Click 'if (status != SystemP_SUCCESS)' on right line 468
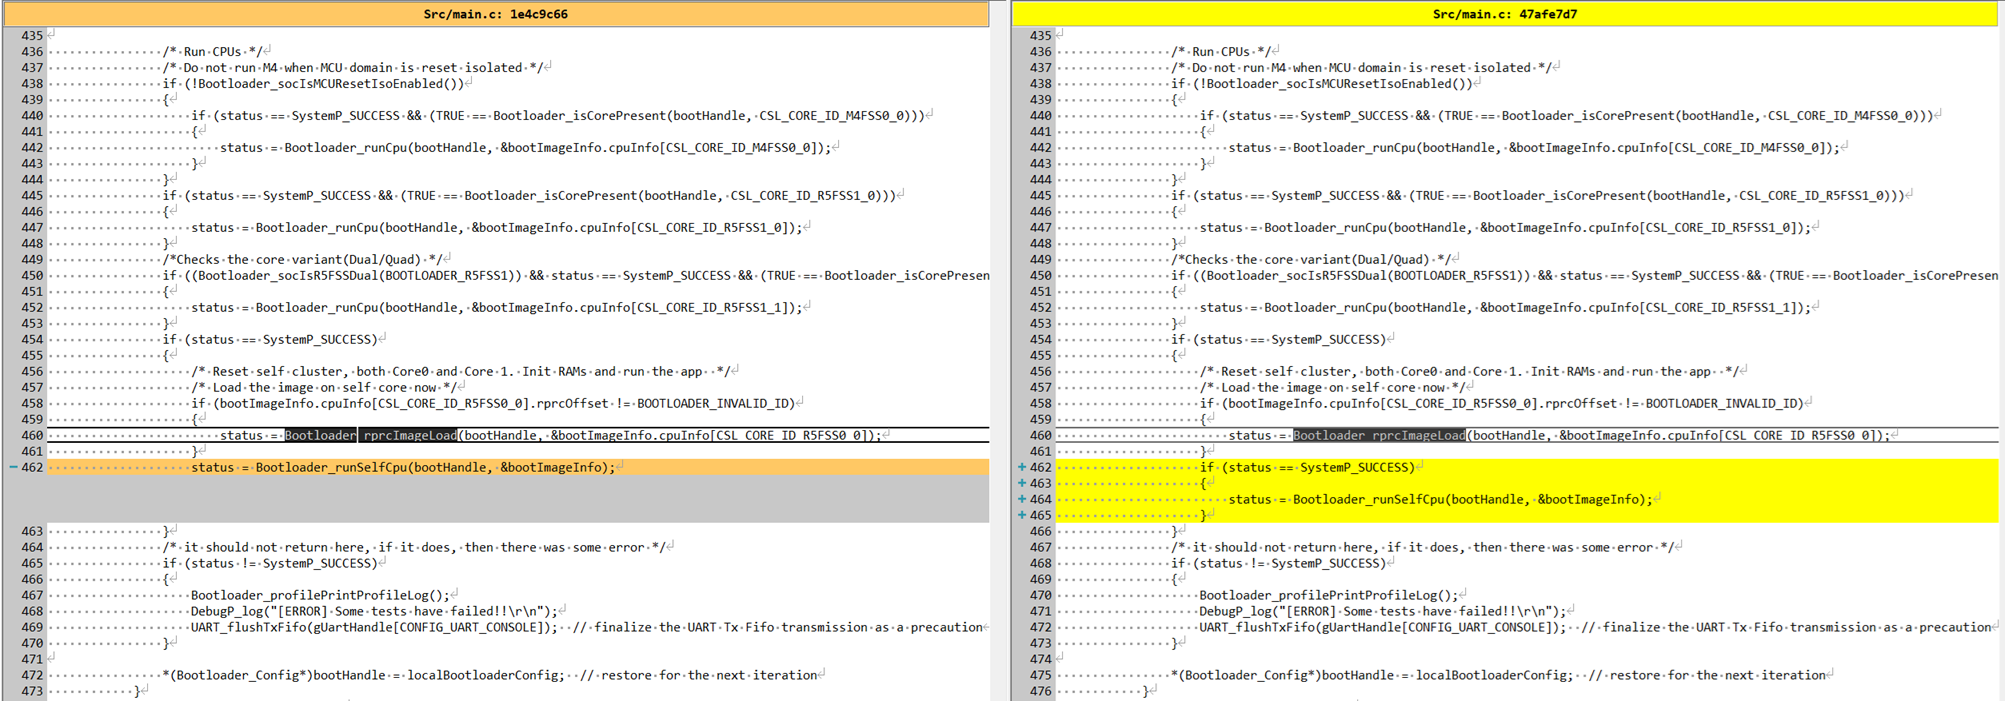The image size is (2005, 701). 1279,563
